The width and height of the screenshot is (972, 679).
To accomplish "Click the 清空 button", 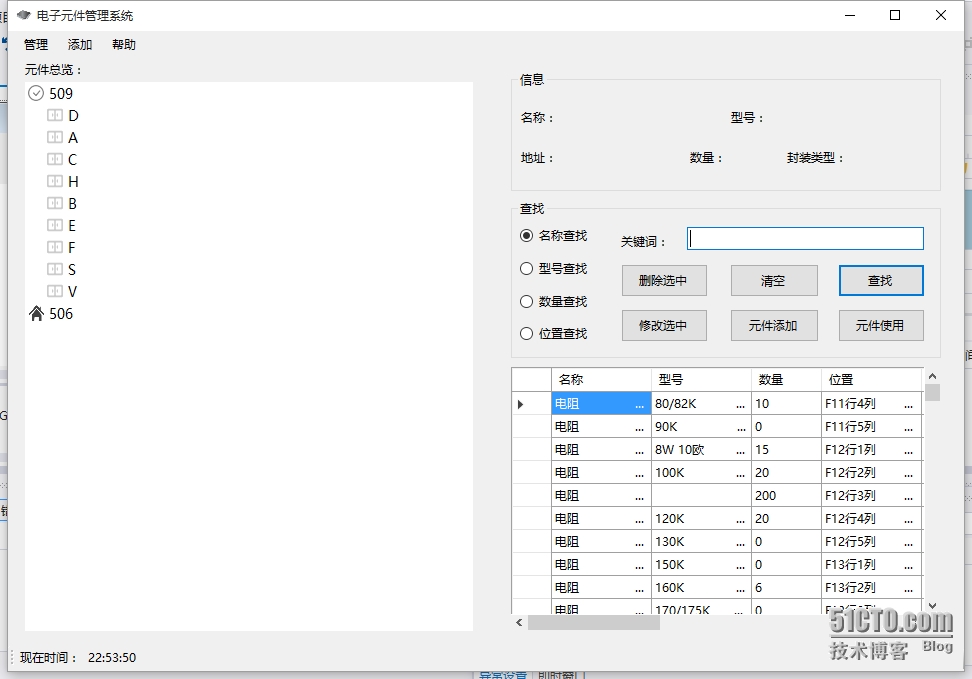I will point(774,281).
